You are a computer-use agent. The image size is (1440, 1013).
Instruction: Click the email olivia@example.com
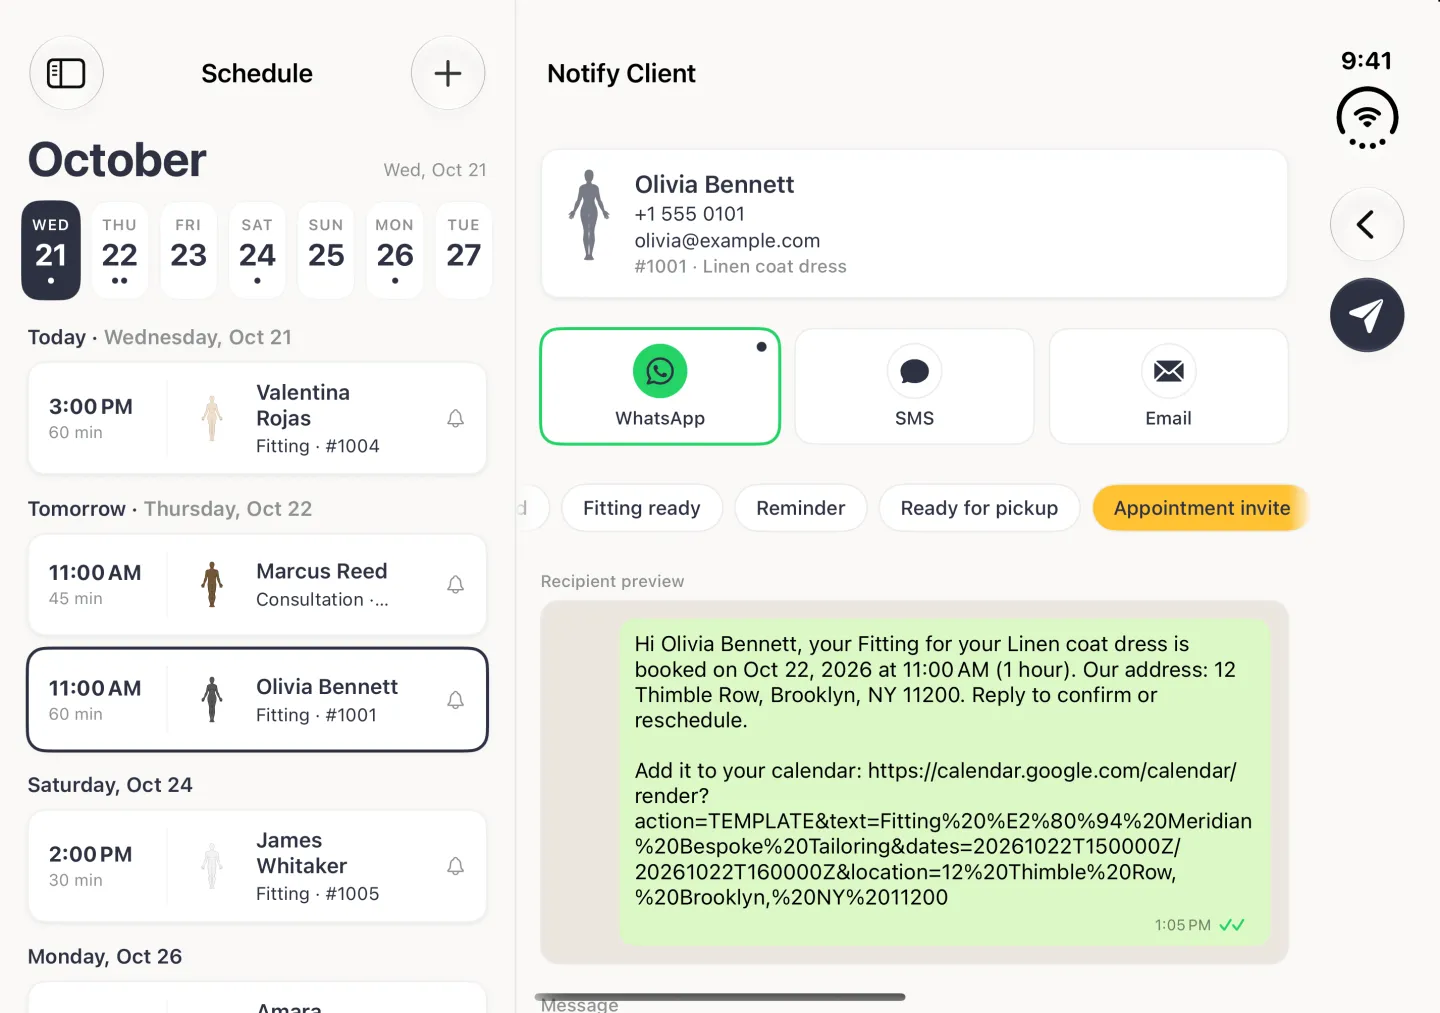tap(727, 240)
